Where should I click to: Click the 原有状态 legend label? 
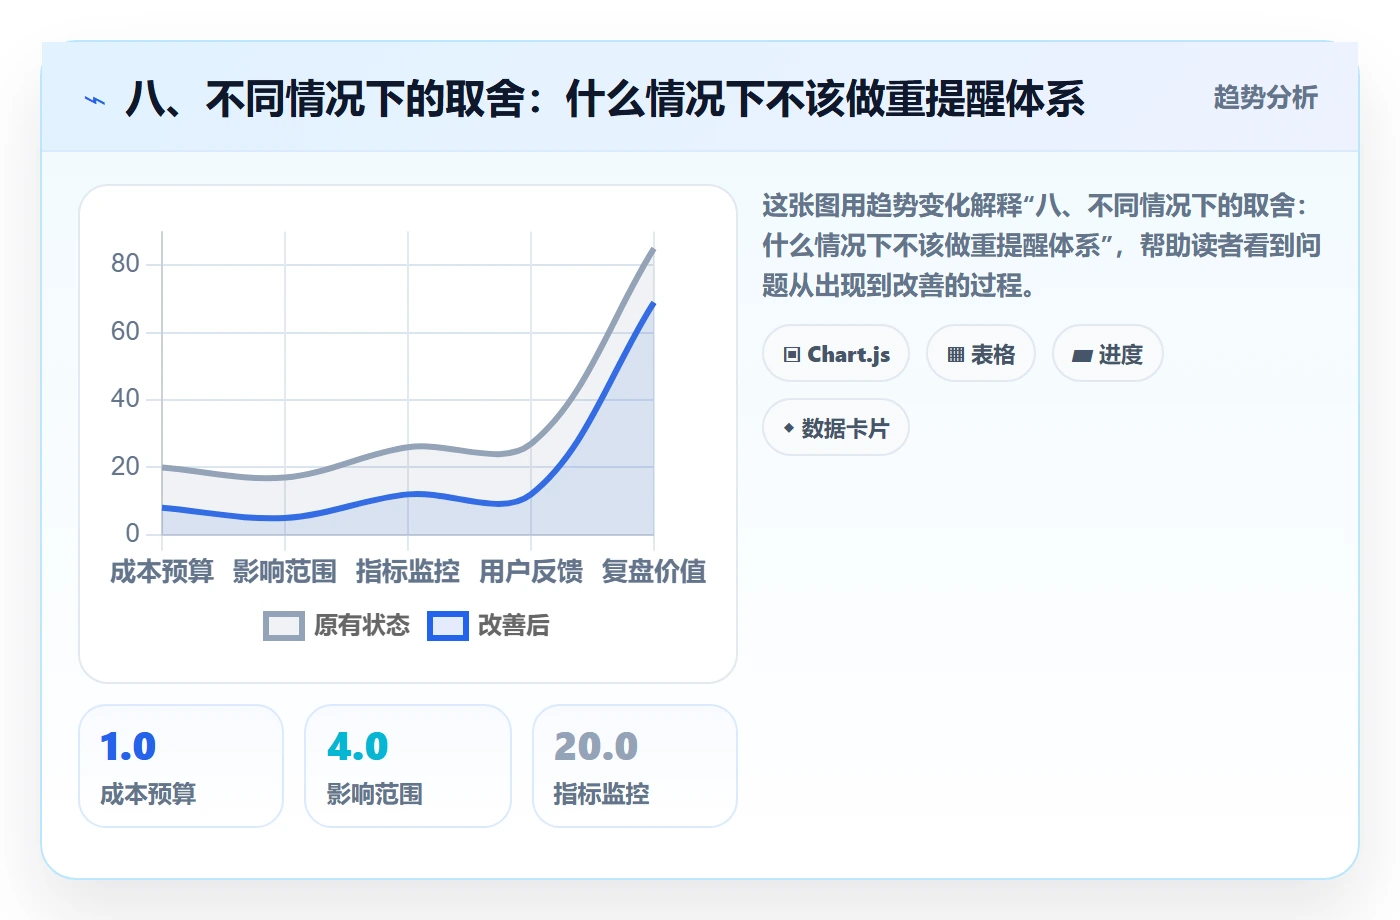(x=362, y=626)
